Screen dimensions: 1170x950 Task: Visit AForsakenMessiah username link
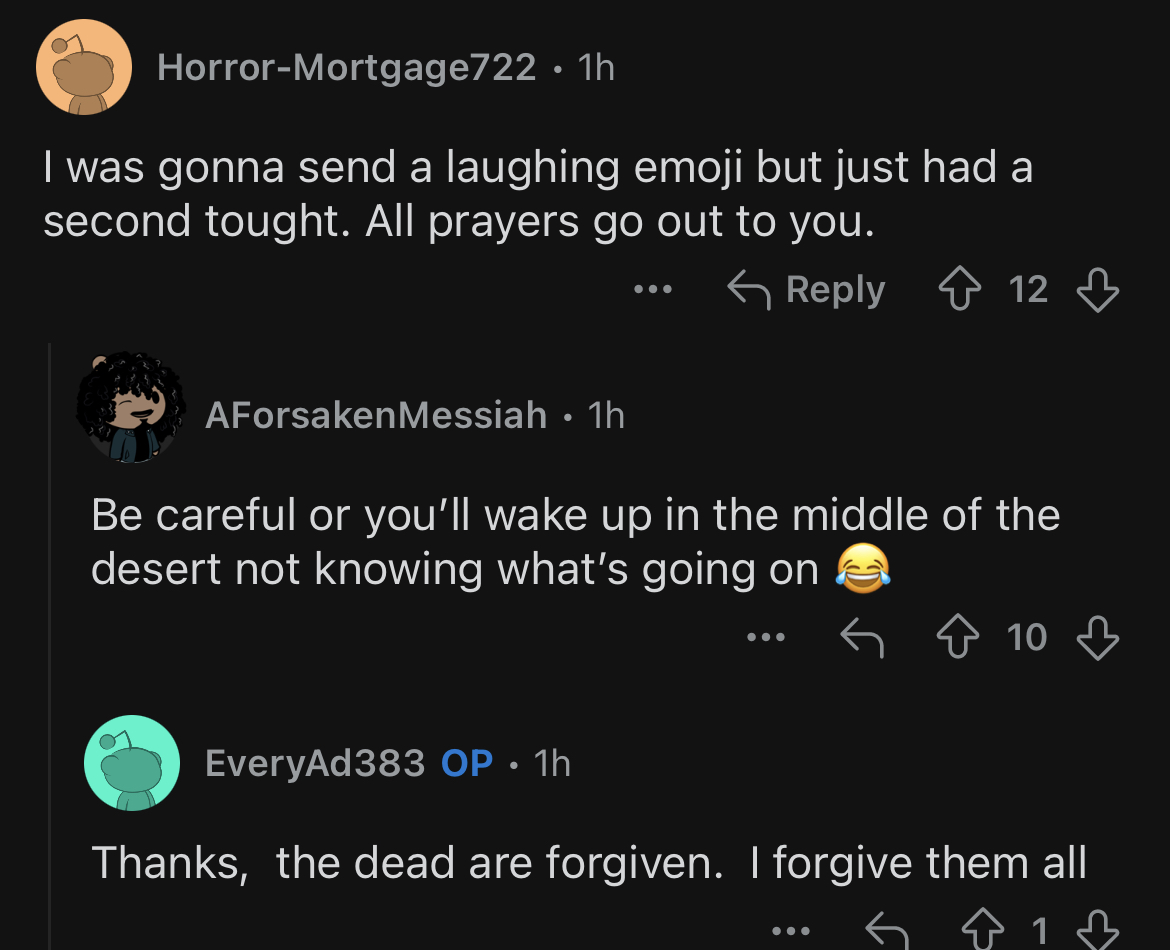[376, 415]
